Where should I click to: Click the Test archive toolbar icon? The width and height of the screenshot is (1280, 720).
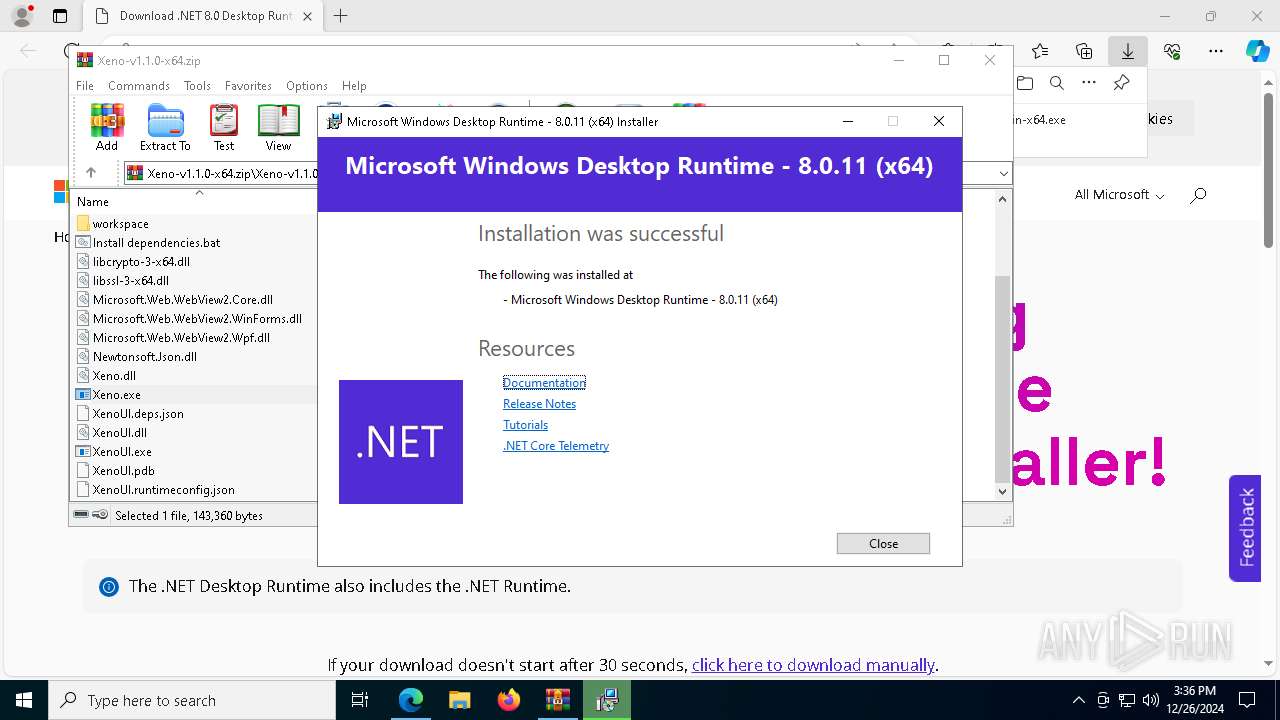click(x=224, y=127)
